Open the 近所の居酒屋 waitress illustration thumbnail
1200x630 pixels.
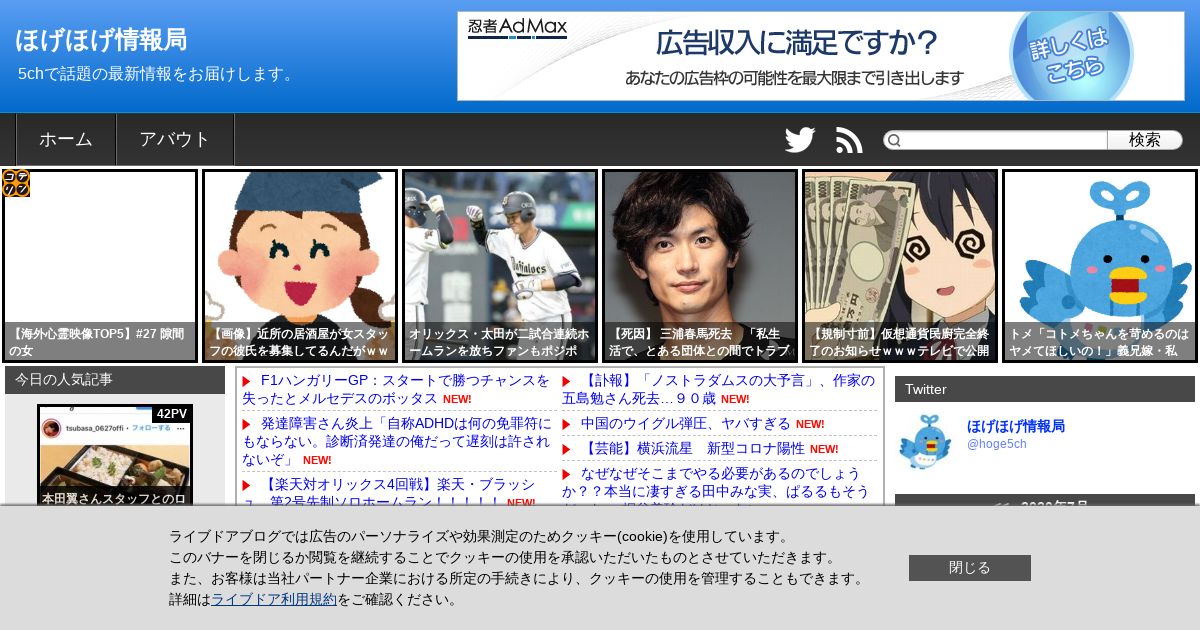[300, 266]
